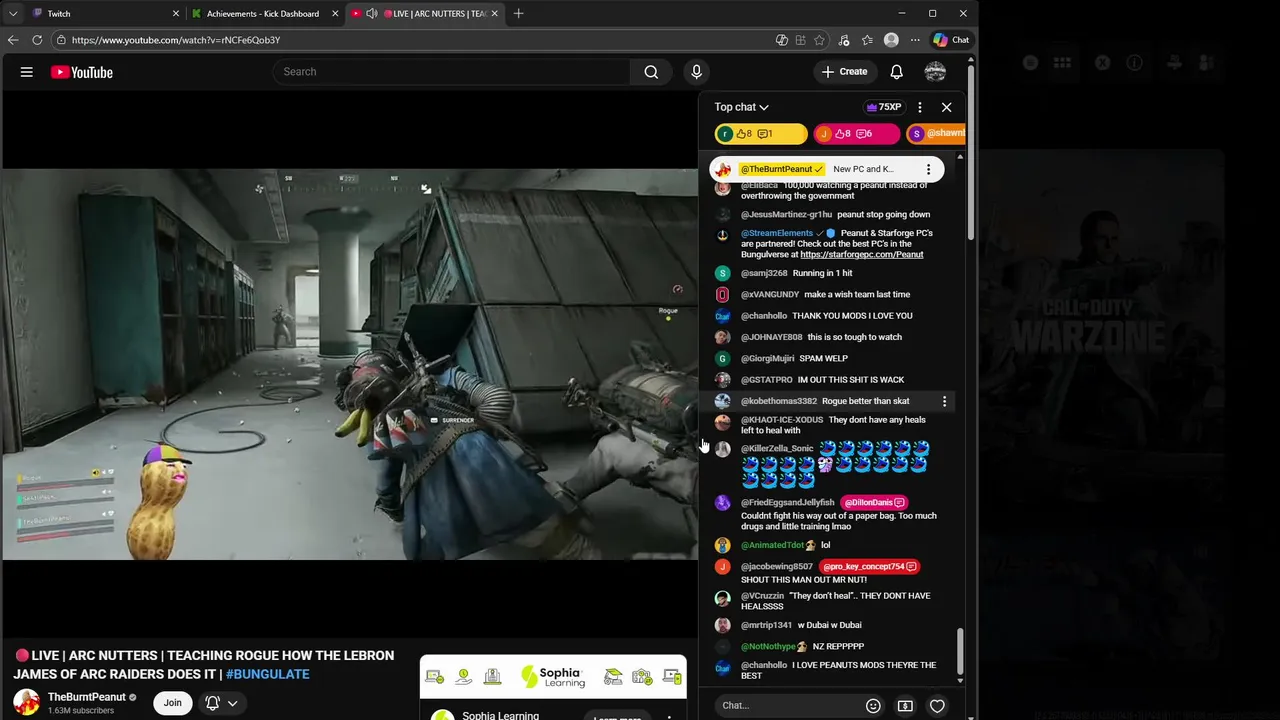
Task: Click @StreamElements username in chat
Action: (776, 233)
